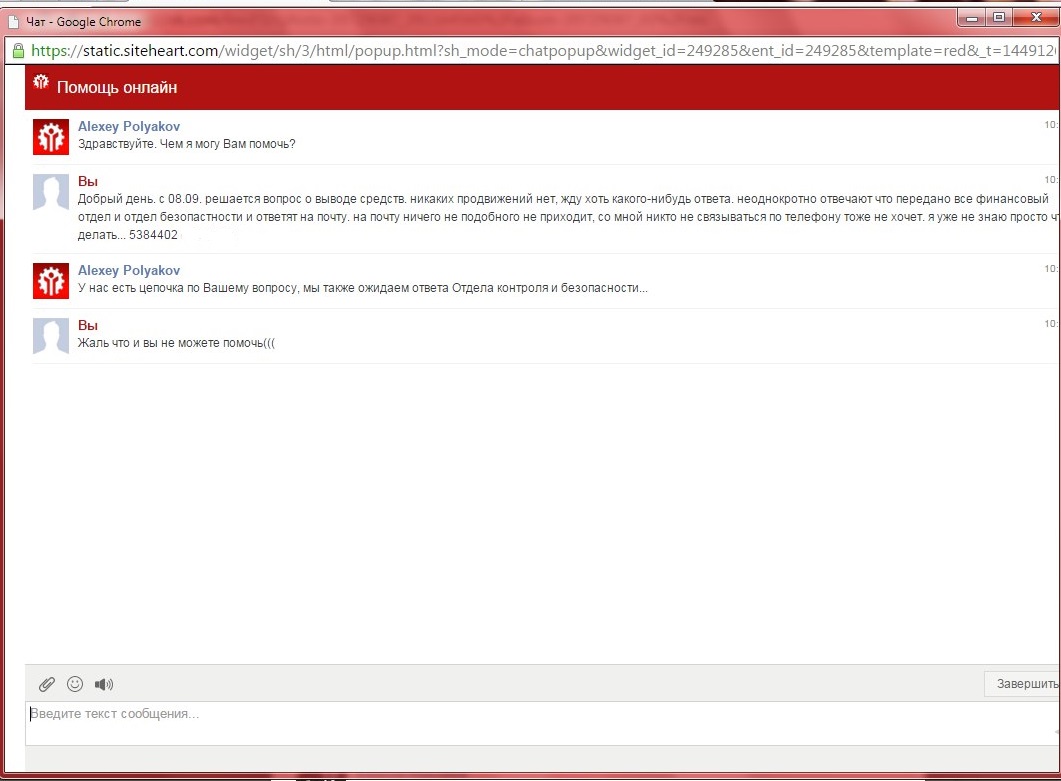Mute chat sounds with the speaker icon

click(x=104, y=684)
